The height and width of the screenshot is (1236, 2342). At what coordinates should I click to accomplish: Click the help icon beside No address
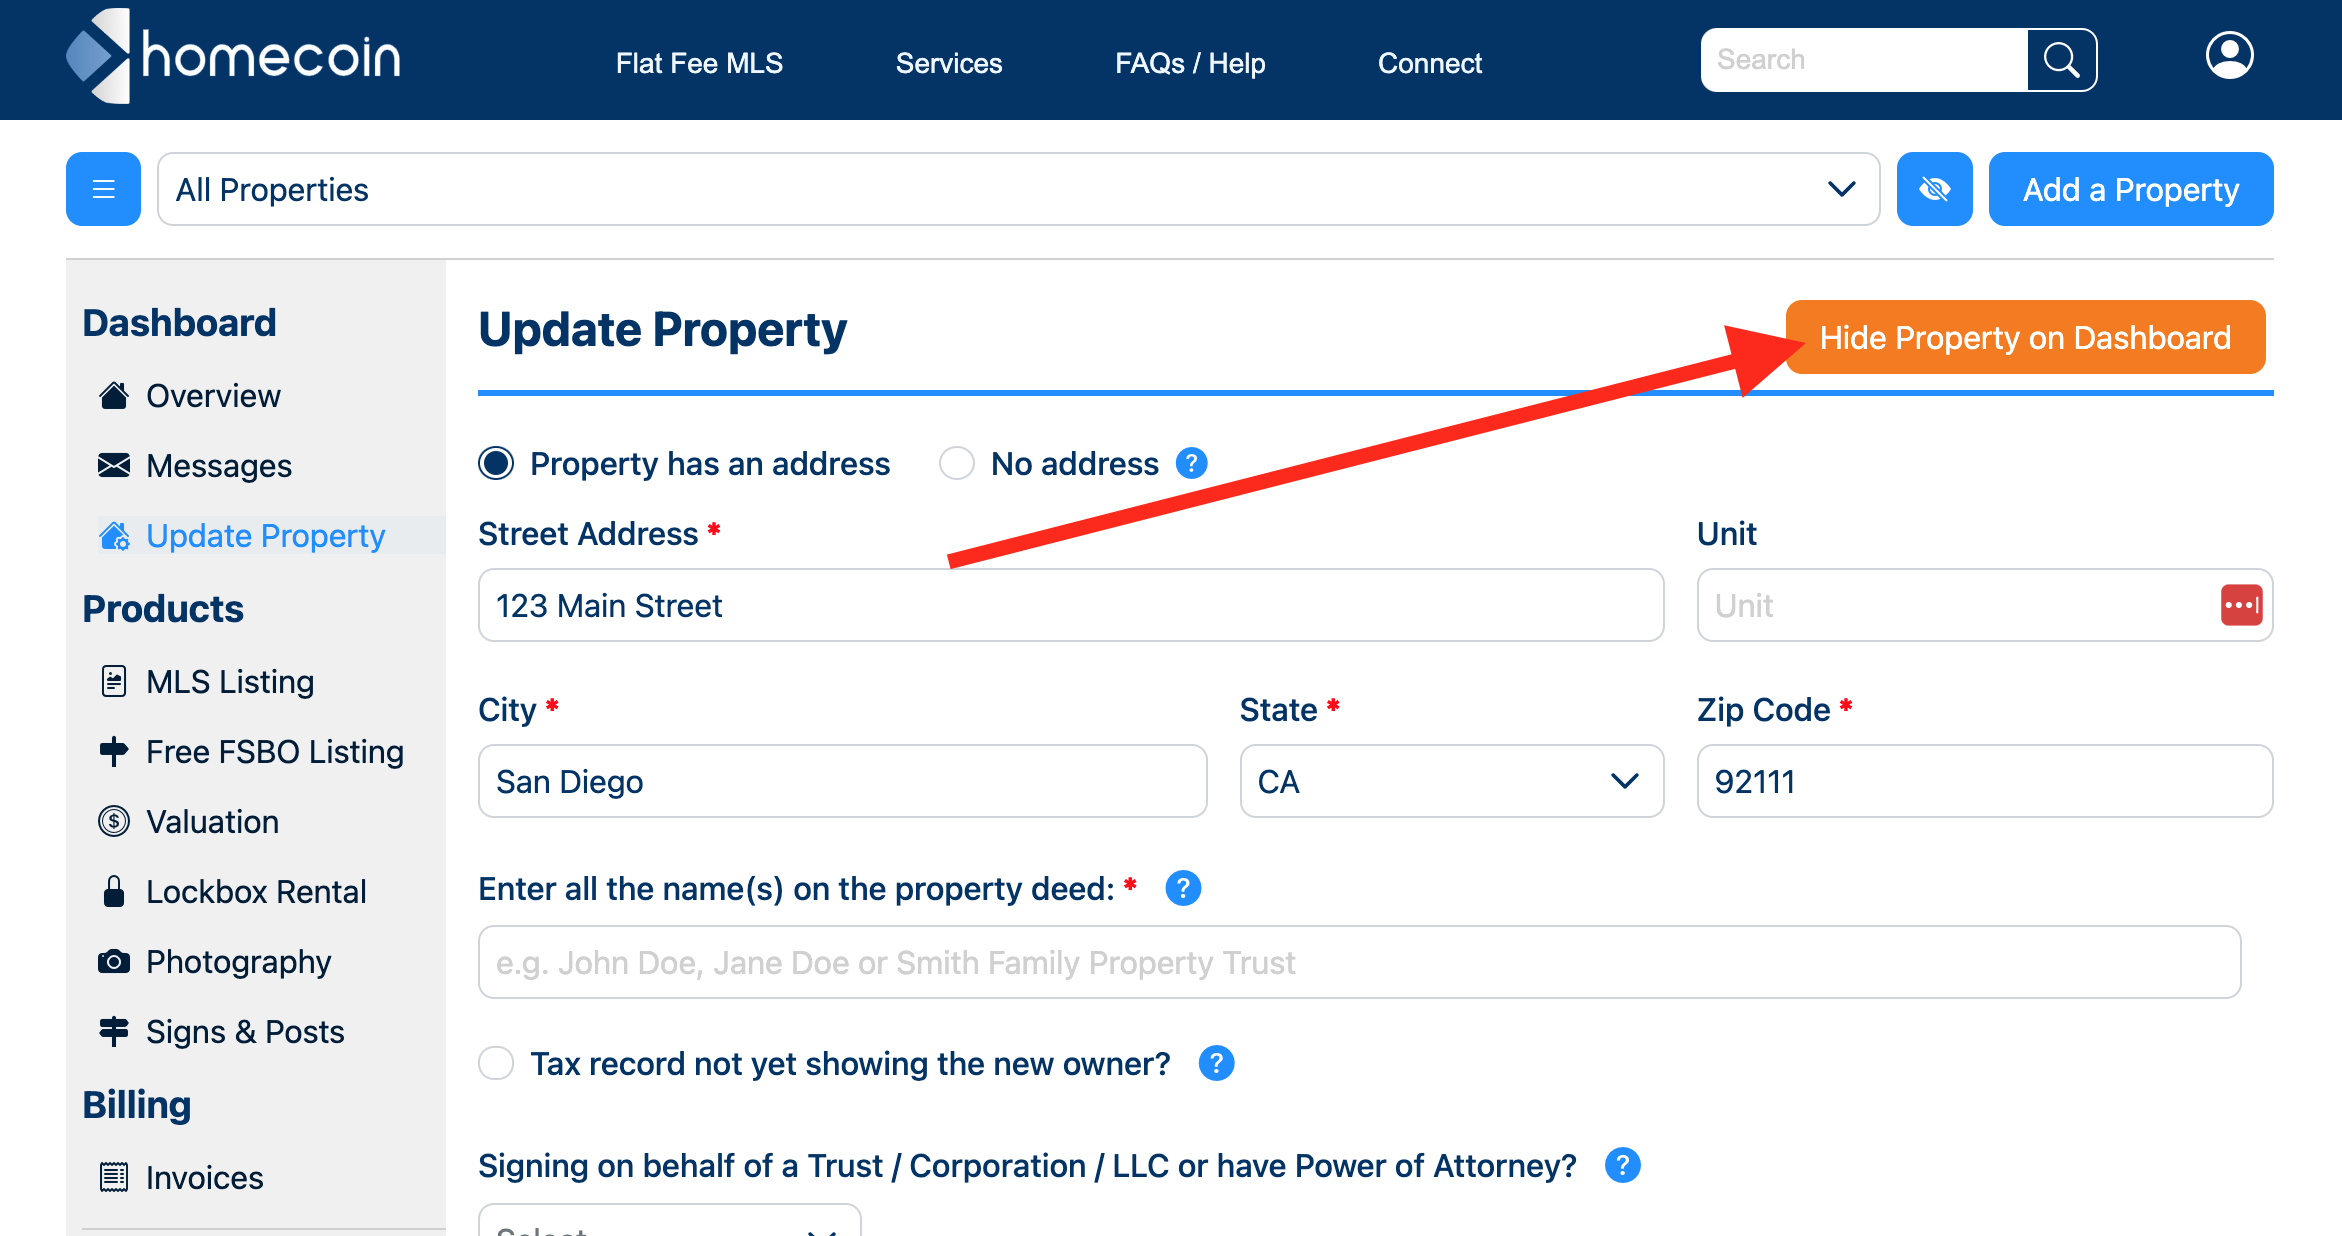(1191, 463)
